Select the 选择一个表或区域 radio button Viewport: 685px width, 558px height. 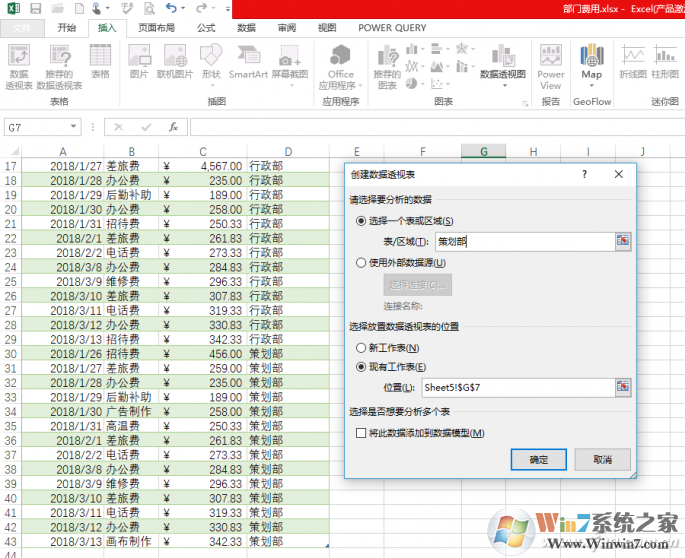361,221
